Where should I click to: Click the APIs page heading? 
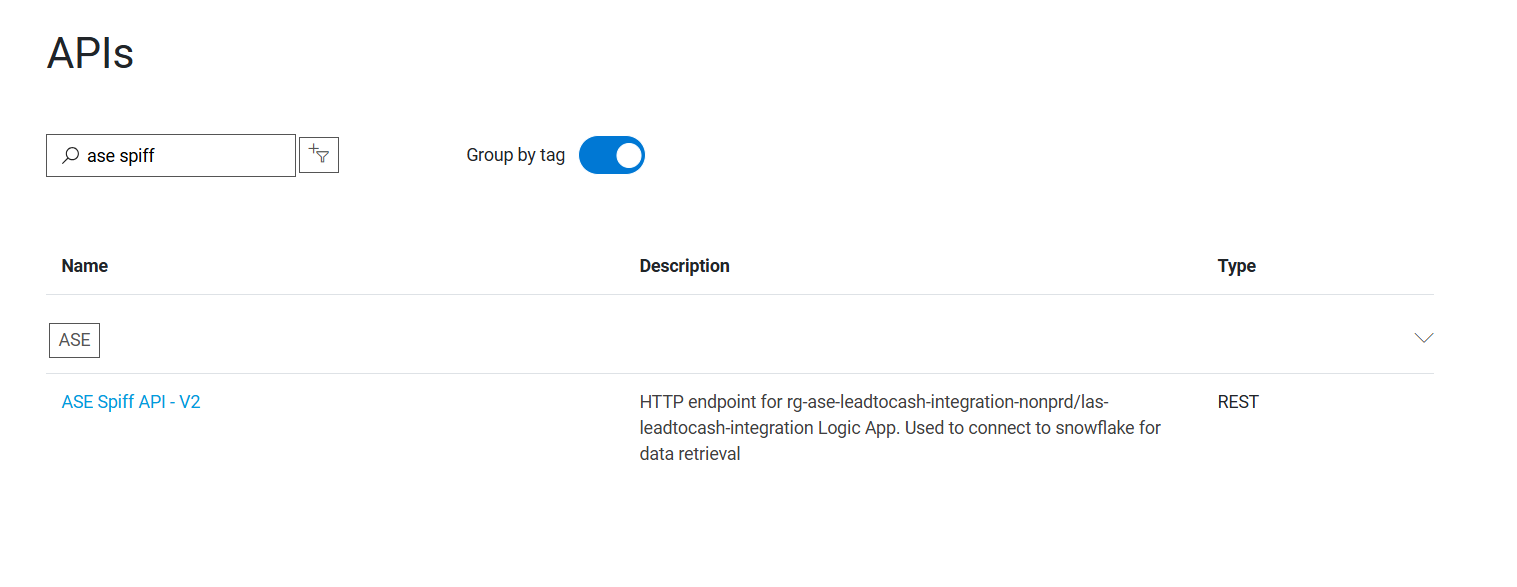[x=90, y=53]
